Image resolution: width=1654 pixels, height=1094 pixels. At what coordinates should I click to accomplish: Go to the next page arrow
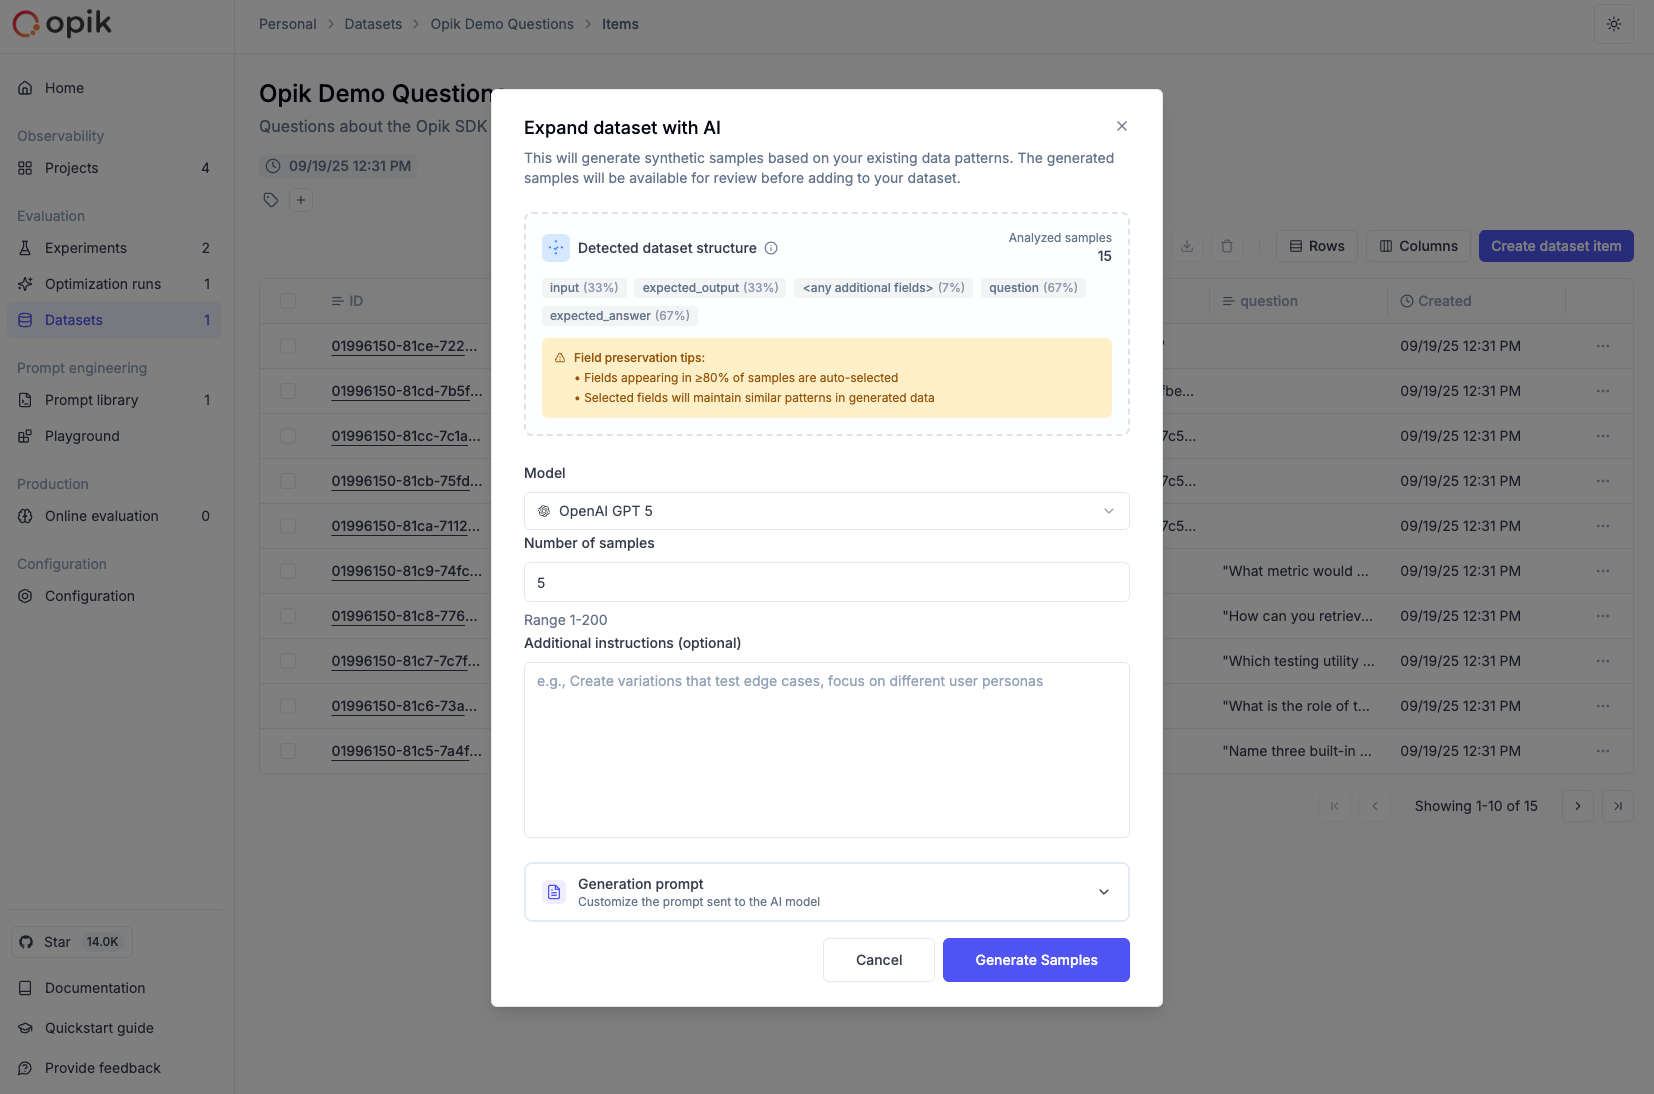click(x=1578, y=806)
